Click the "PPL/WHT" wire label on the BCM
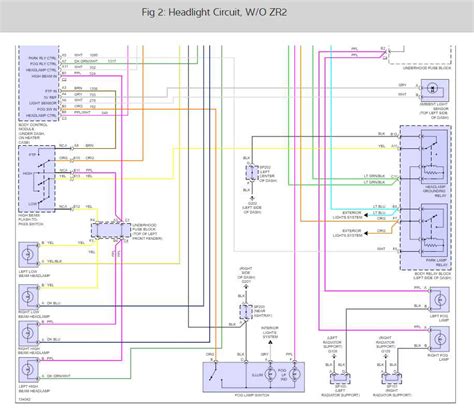Image resolution: width=474 pixels, height=413 pixels. pyautogui.click(x=82, y=113)
